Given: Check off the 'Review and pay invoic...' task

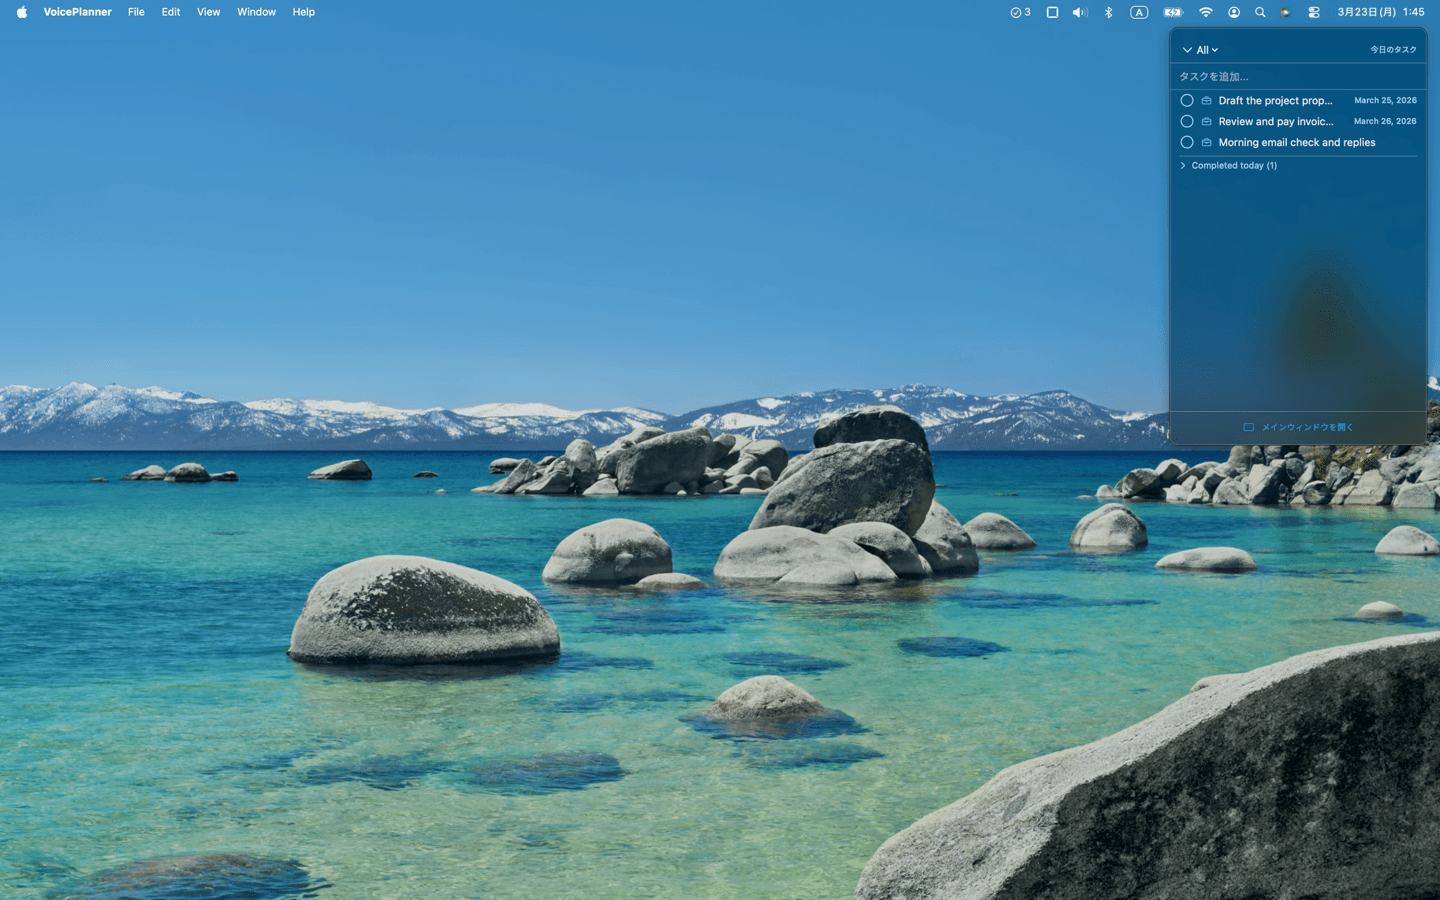Looking at the screenshot, I should point(1187,121).
